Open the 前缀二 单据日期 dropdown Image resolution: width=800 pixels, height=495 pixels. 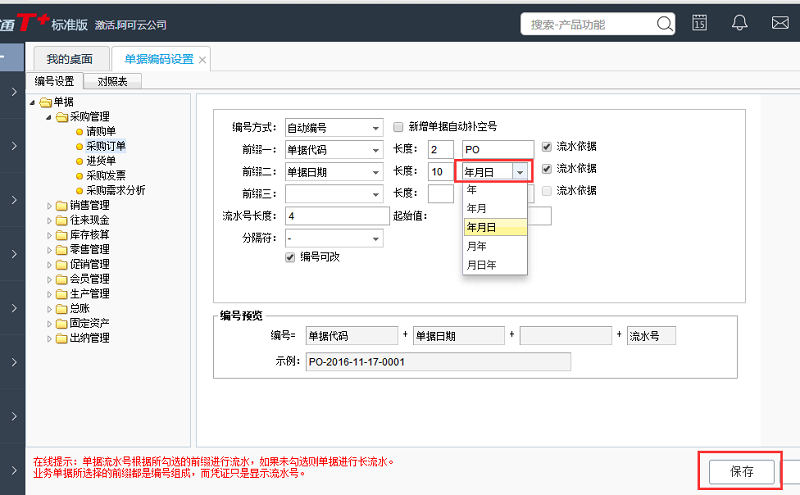tap(376, 172)
